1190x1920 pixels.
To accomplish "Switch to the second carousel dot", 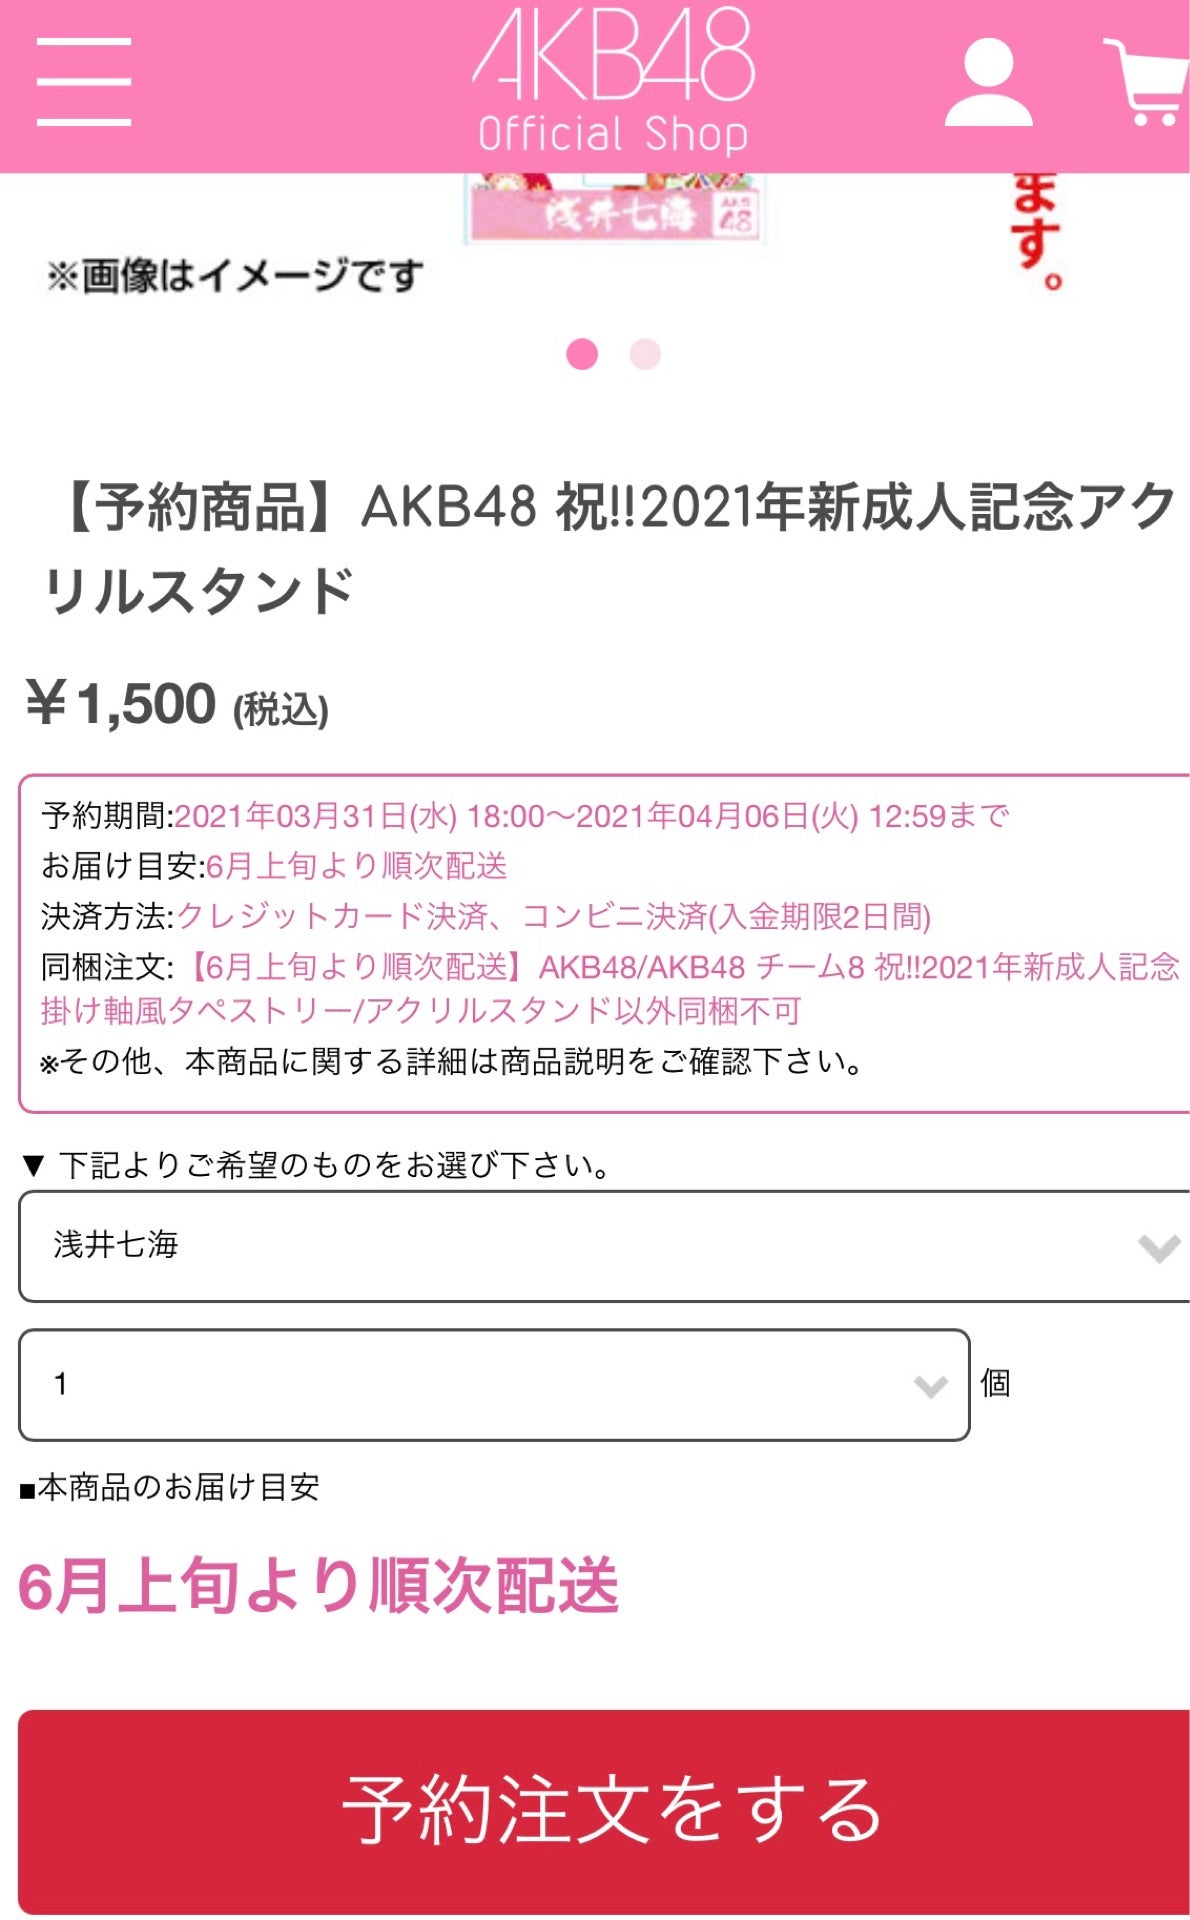I will tap(645, 354).
